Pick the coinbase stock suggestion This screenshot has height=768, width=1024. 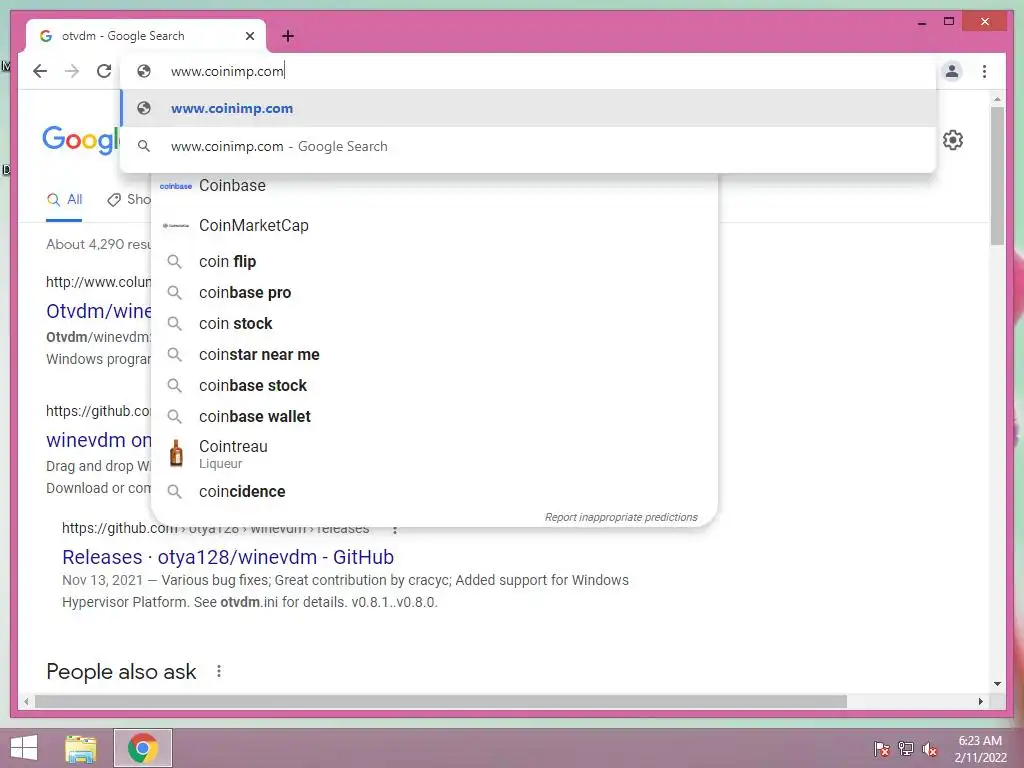coord(434,385)
